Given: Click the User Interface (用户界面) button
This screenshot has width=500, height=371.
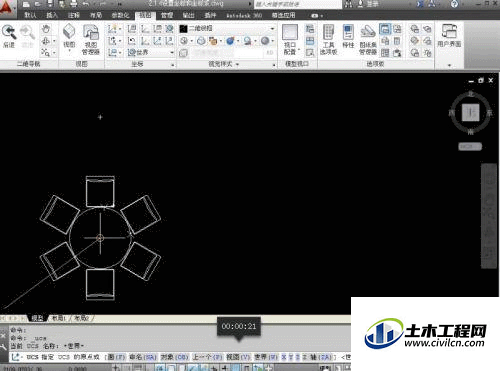Looking at the screenshot, I should pyautogui.click(x=449, y=35).
